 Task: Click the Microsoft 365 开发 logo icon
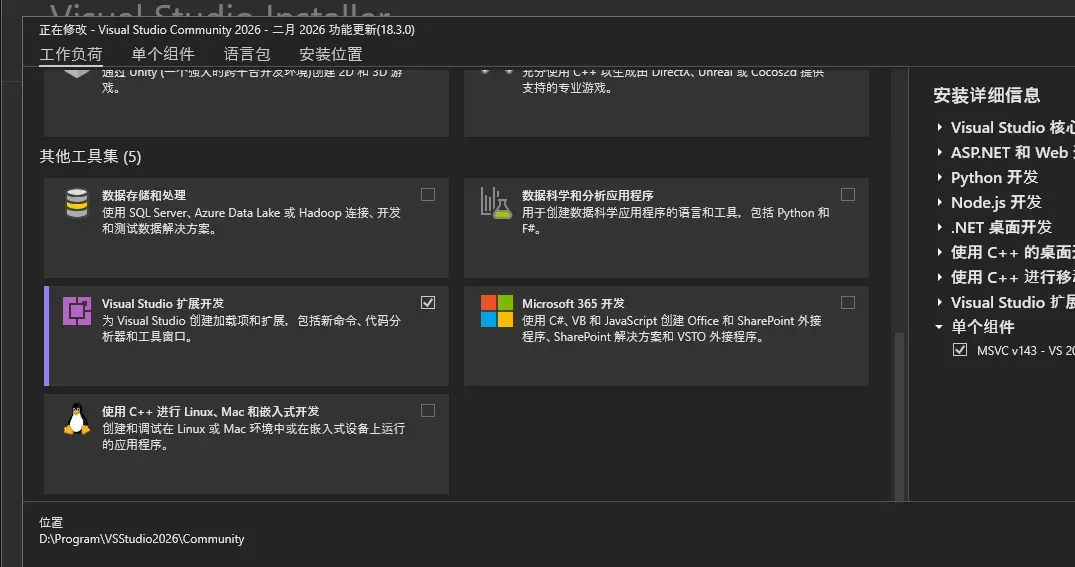[496, 311]
